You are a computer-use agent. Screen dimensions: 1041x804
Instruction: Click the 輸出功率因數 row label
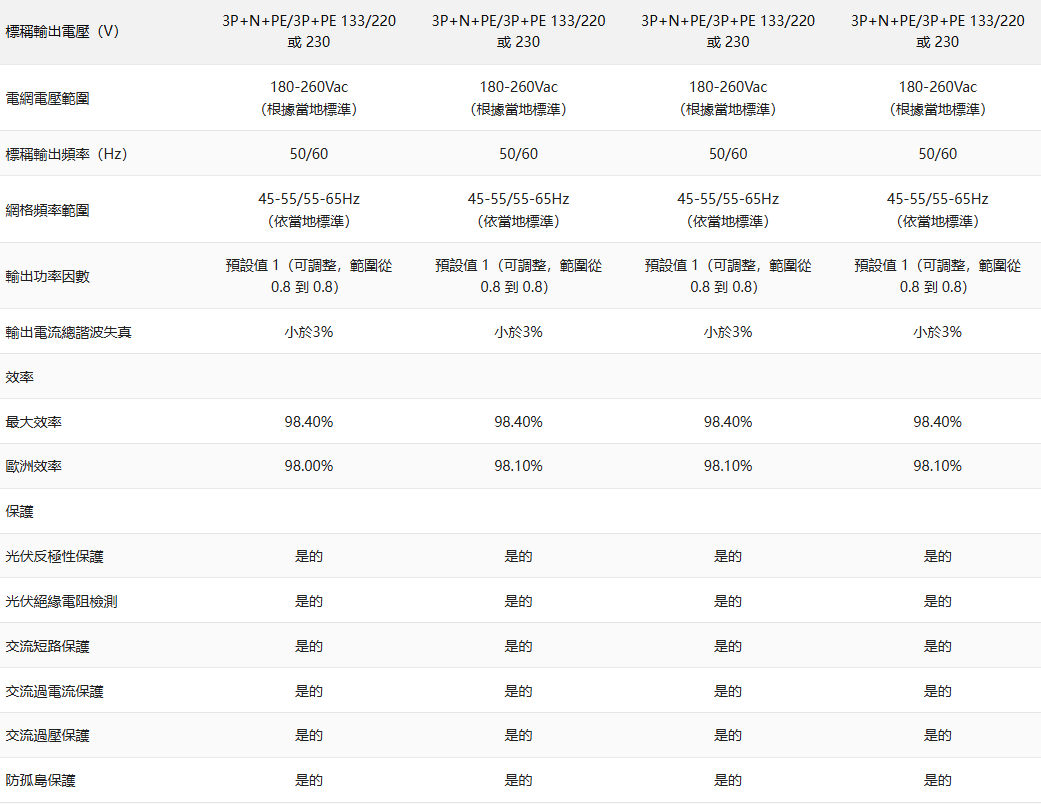48,276
